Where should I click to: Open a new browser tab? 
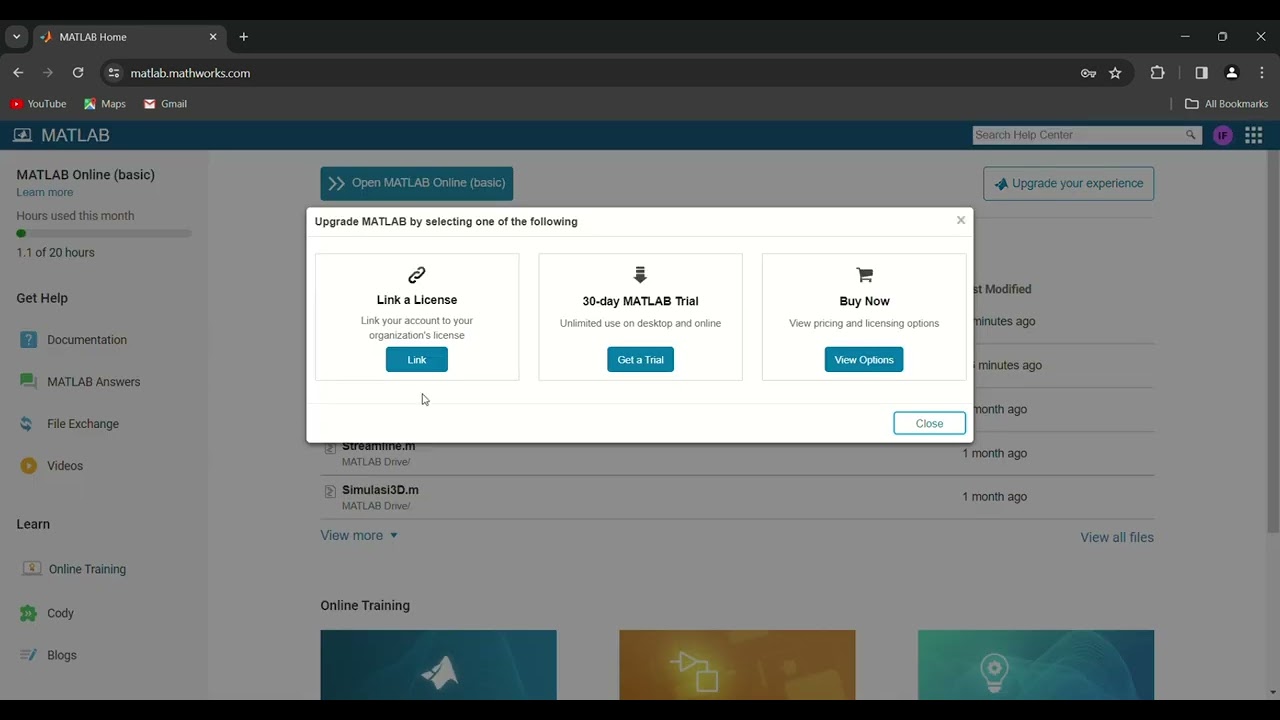pyautogui.click(x=243, y=37)
